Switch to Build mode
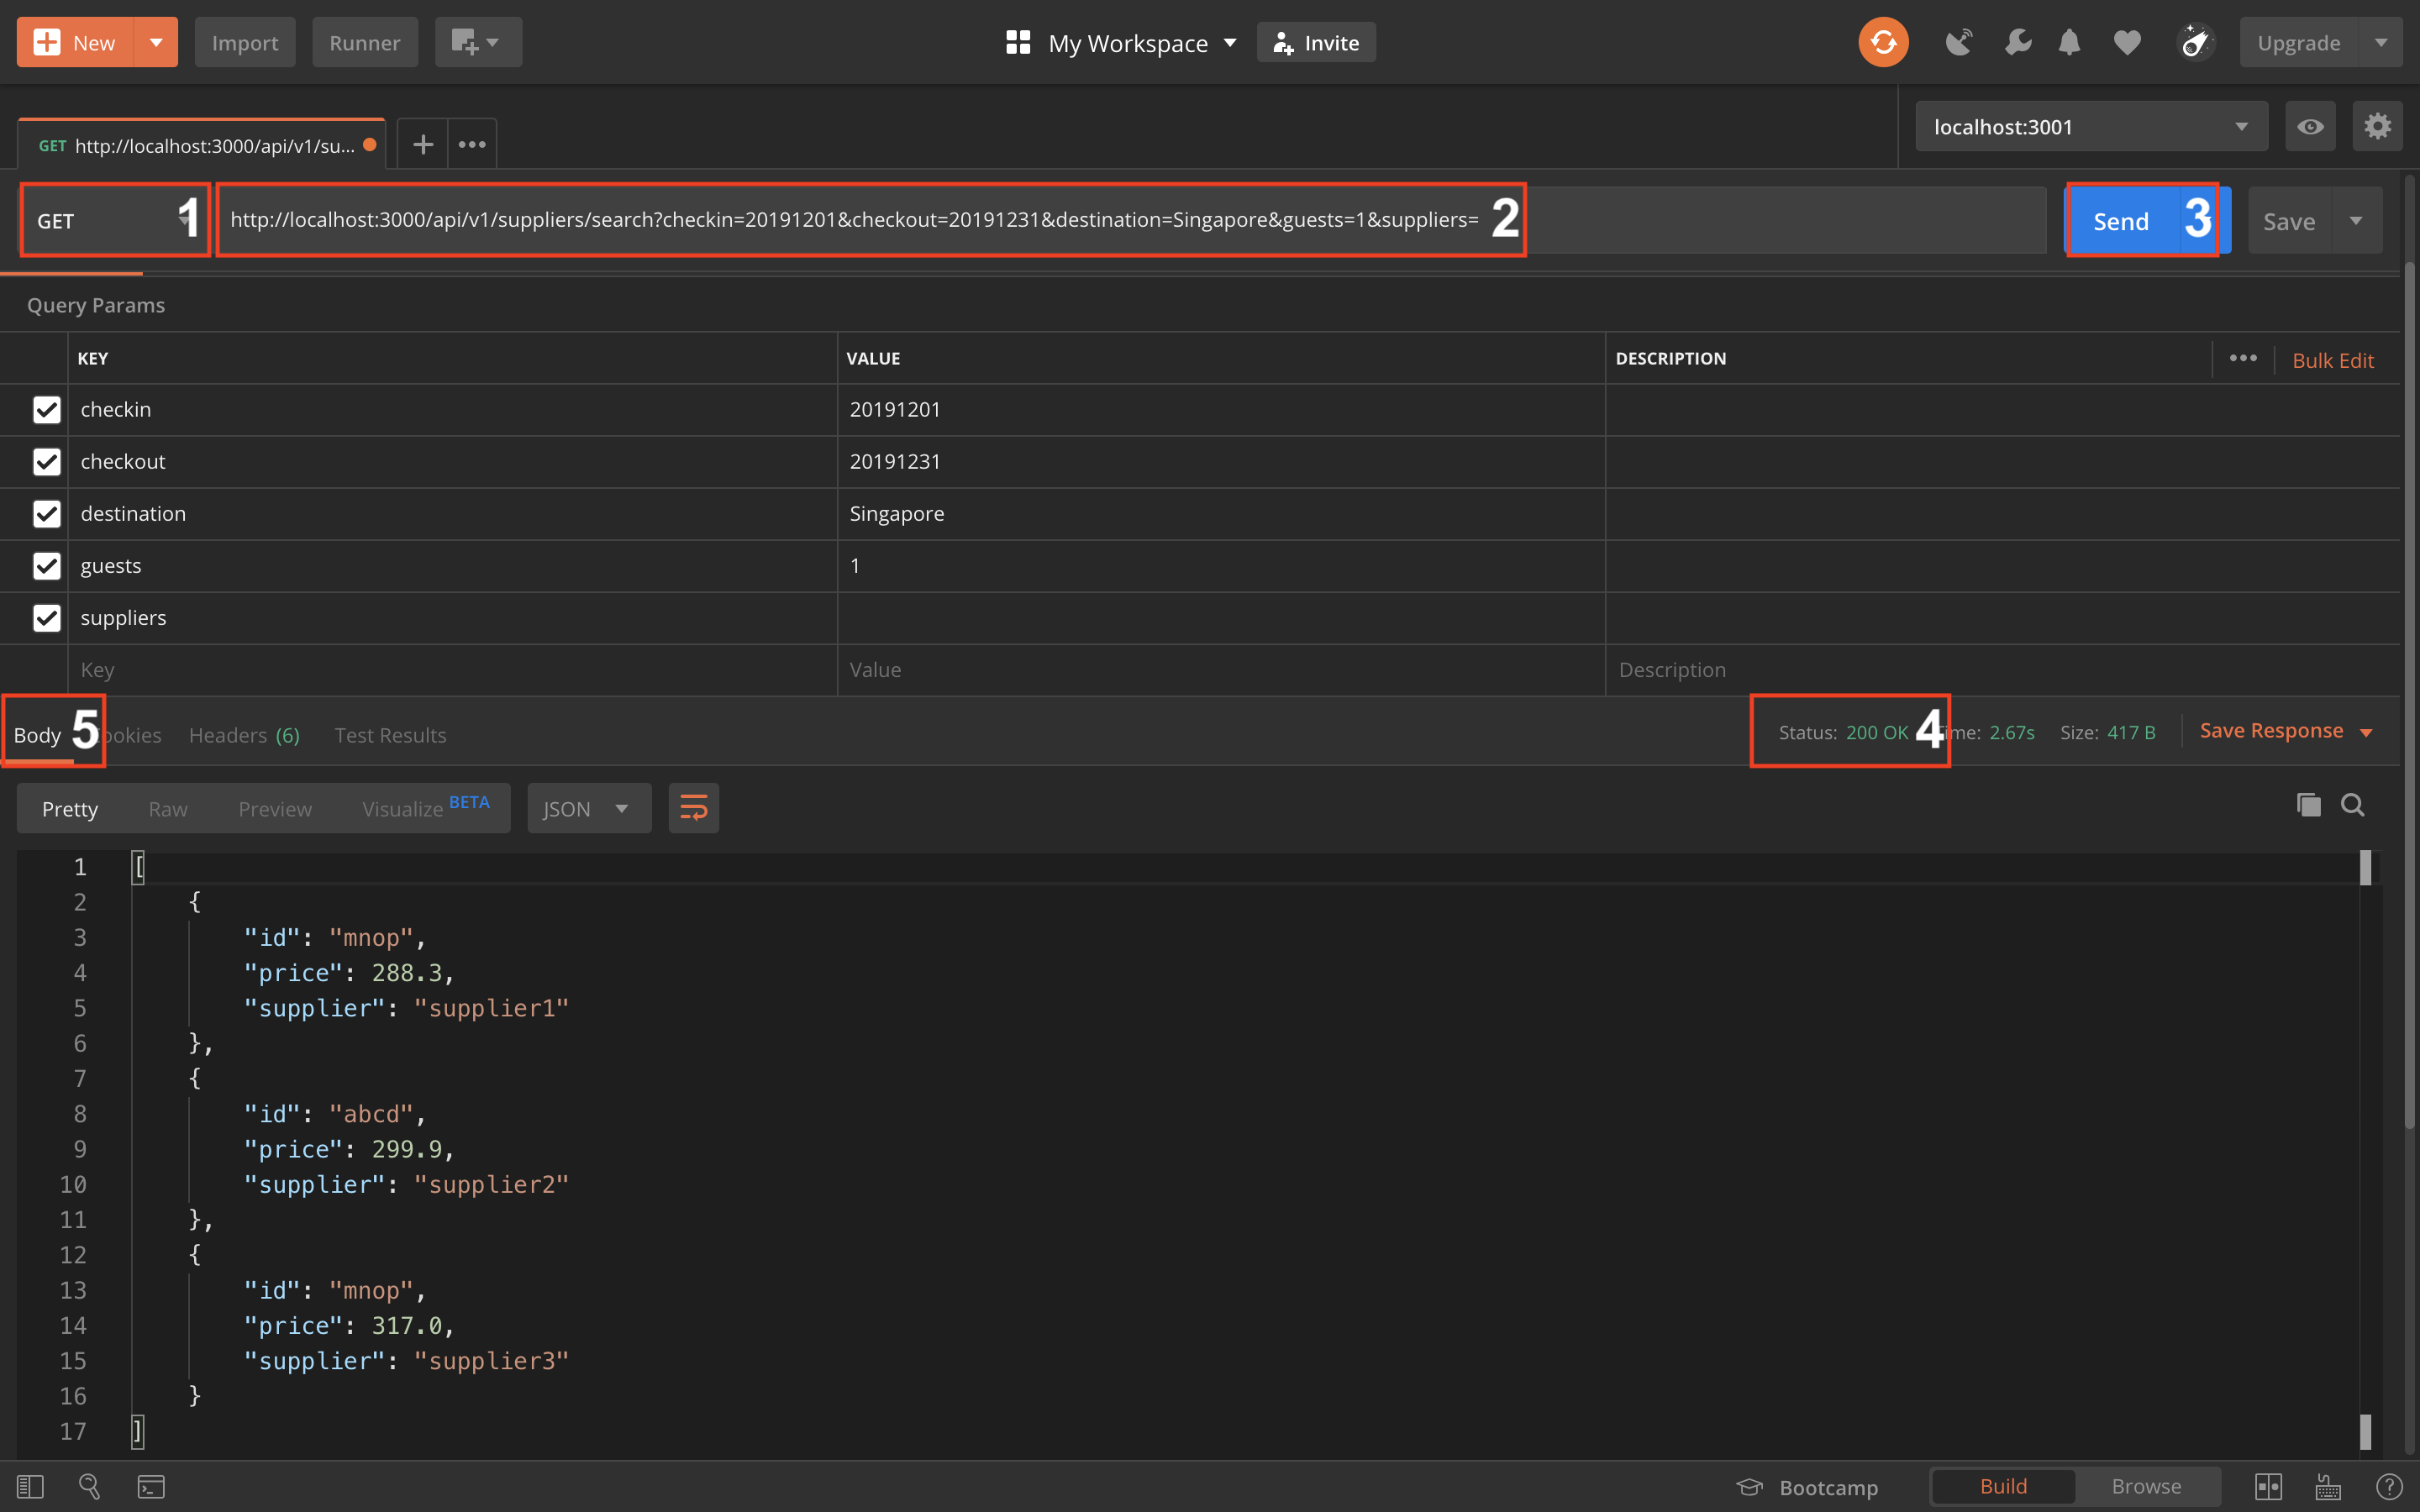 click(2003, 1487)
